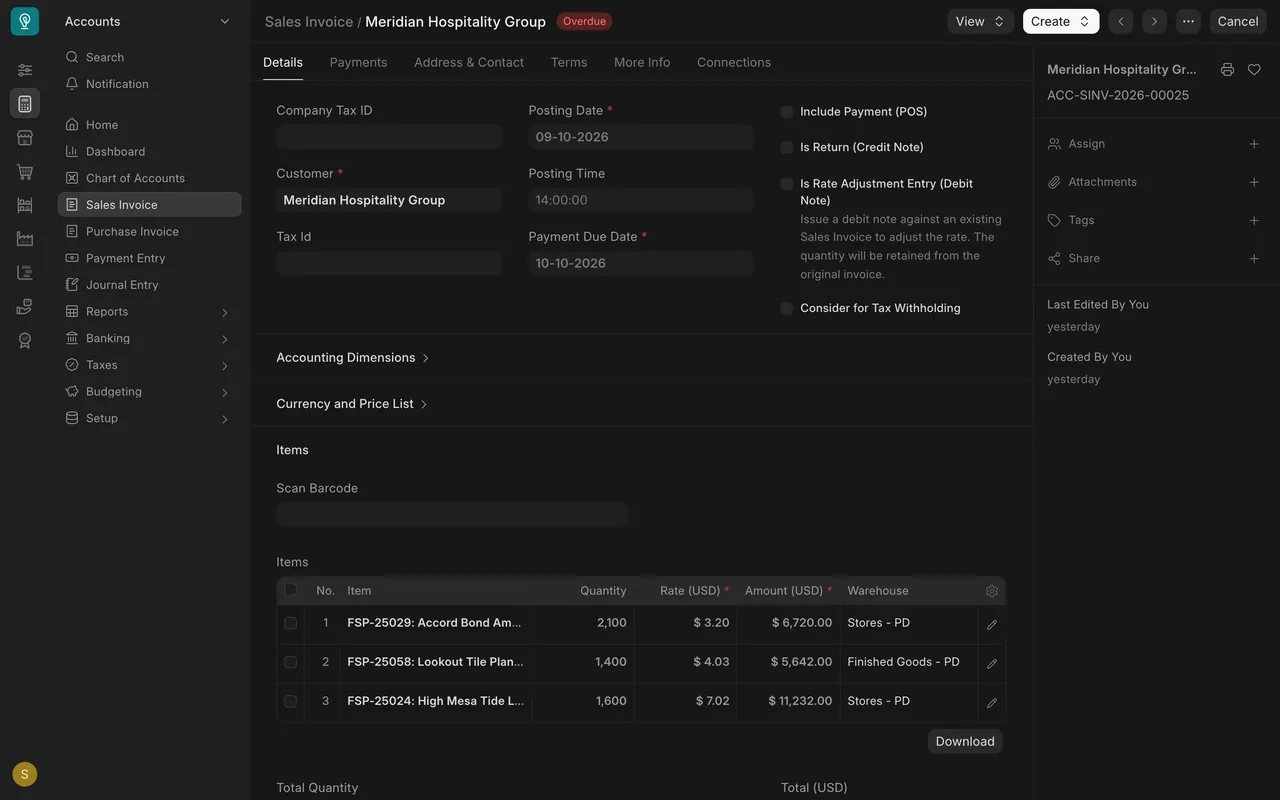Click the Download button below the items table
This screenshot has height=800, width=1280.
point(965,741)
